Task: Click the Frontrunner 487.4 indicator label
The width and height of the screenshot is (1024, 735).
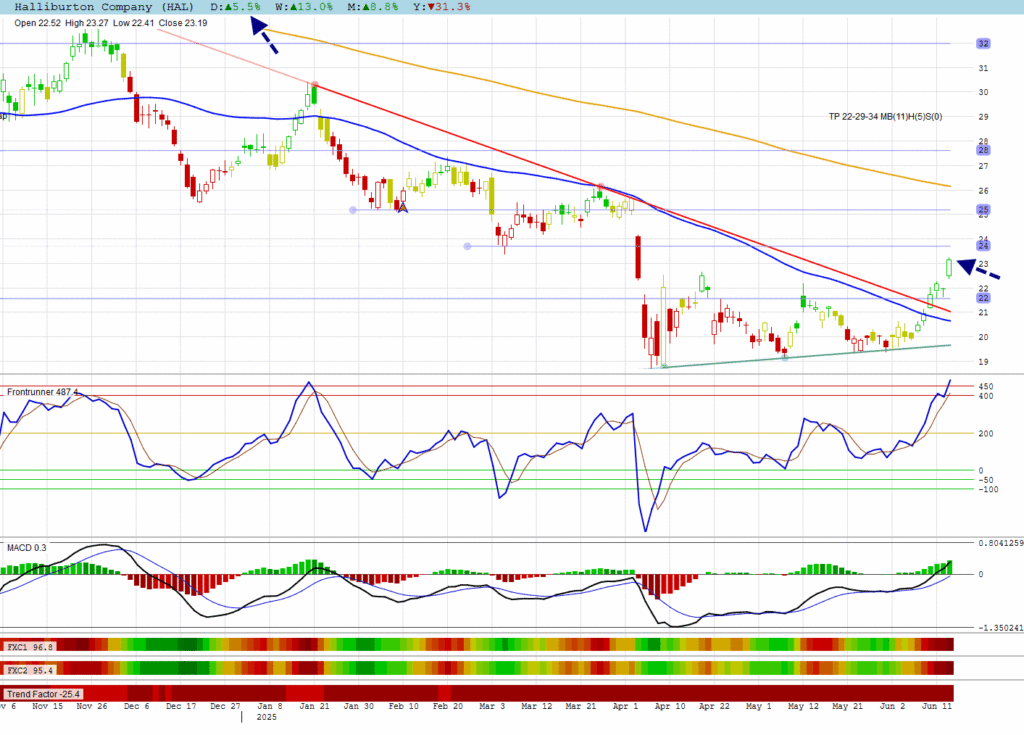Action: (x=42, y=392)
